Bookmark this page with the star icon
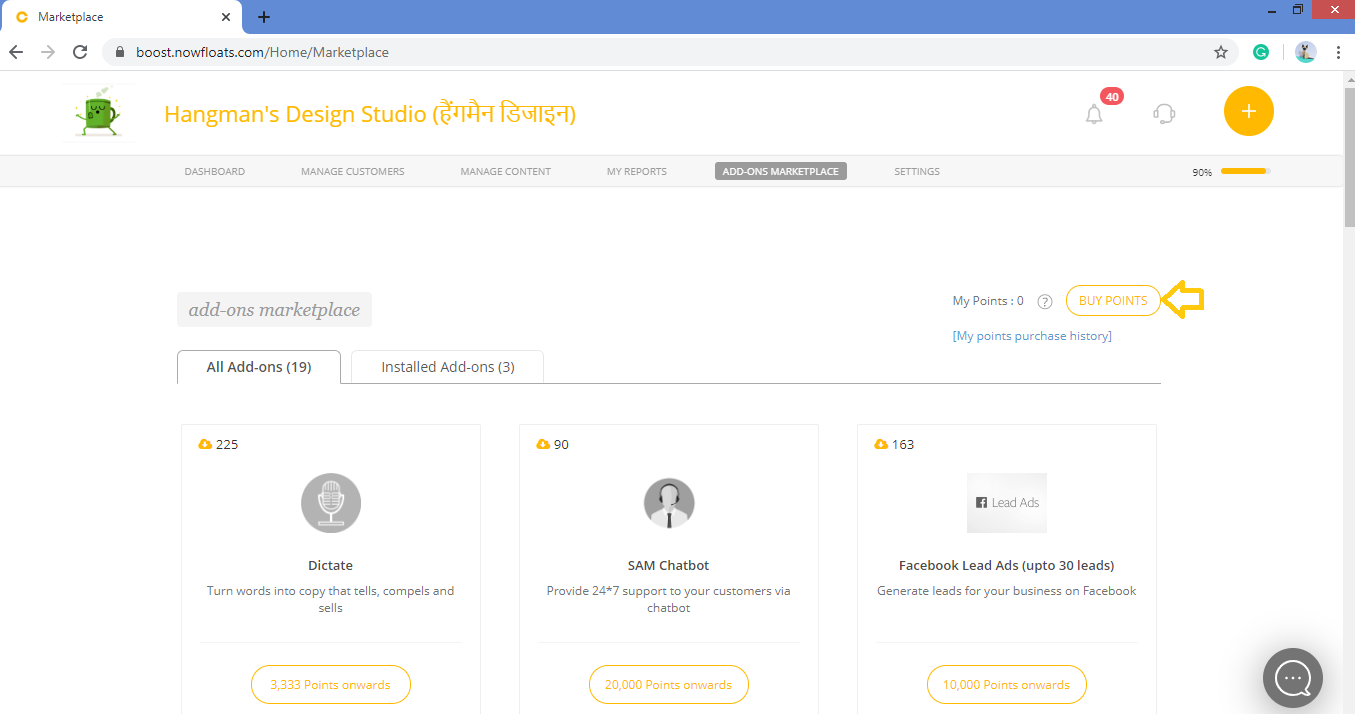This screenshot has width=1355, height=714. (x=1220, y=52)
